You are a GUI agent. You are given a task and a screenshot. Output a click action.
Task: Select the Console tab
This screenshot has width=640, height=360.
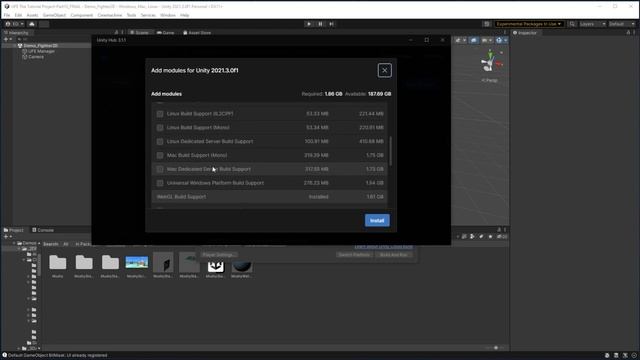click(43, 230)
